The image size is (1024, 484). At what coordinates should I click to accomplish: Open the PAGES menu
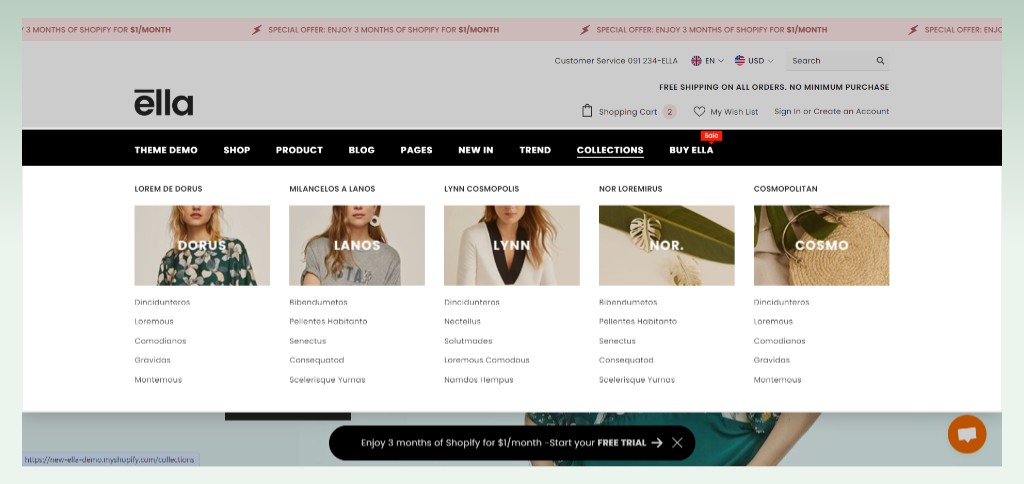coord(416,150)
